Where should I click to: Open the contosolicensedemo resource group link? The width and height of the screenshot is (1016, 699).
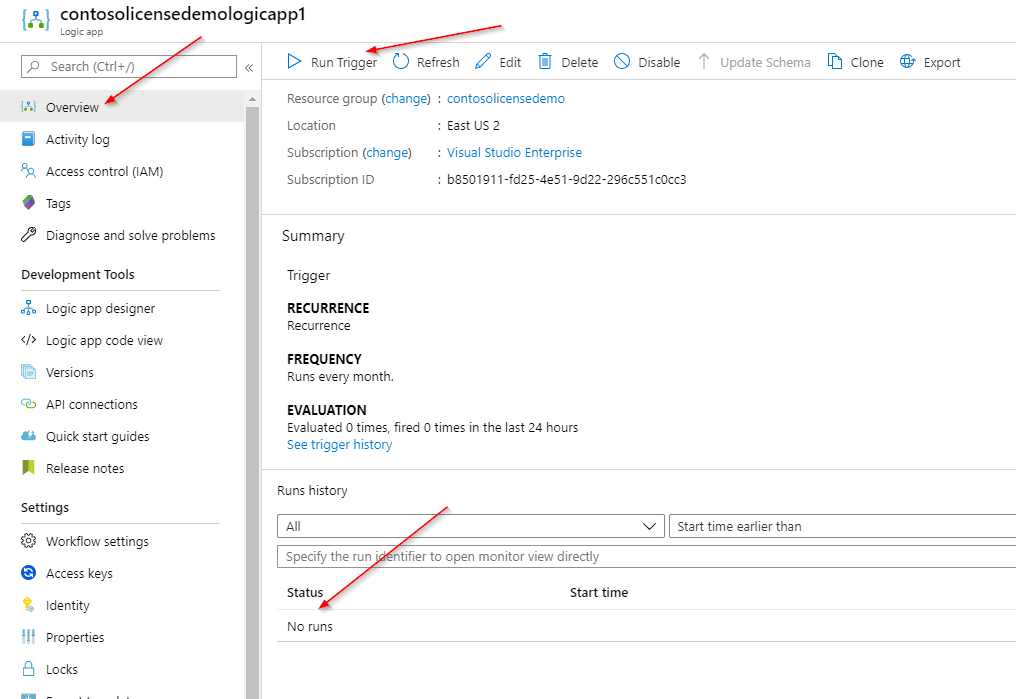pyautogui.click(x=505, y=99)
